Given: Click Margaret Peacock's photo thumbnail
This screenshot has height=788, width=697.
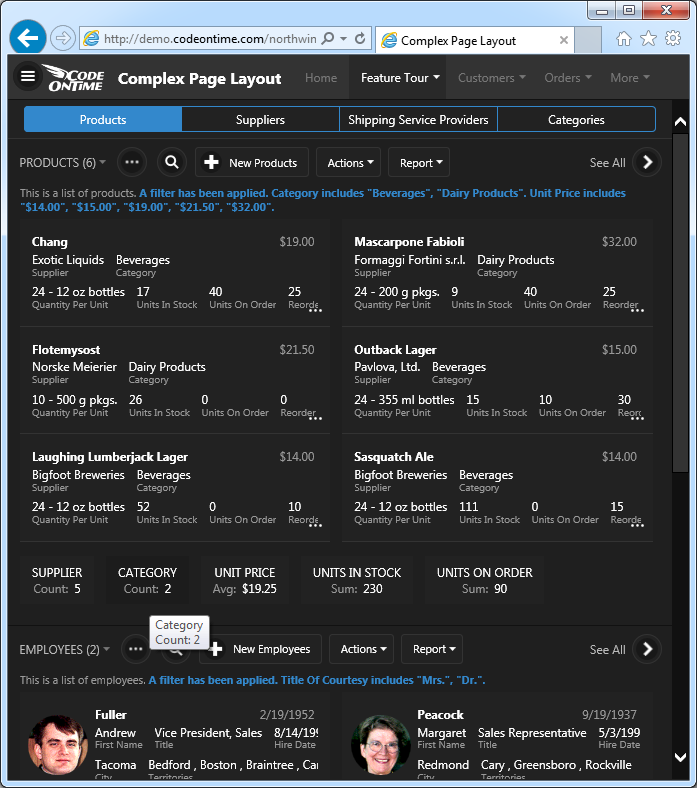Looking at the screenshot, I should 380,745.
